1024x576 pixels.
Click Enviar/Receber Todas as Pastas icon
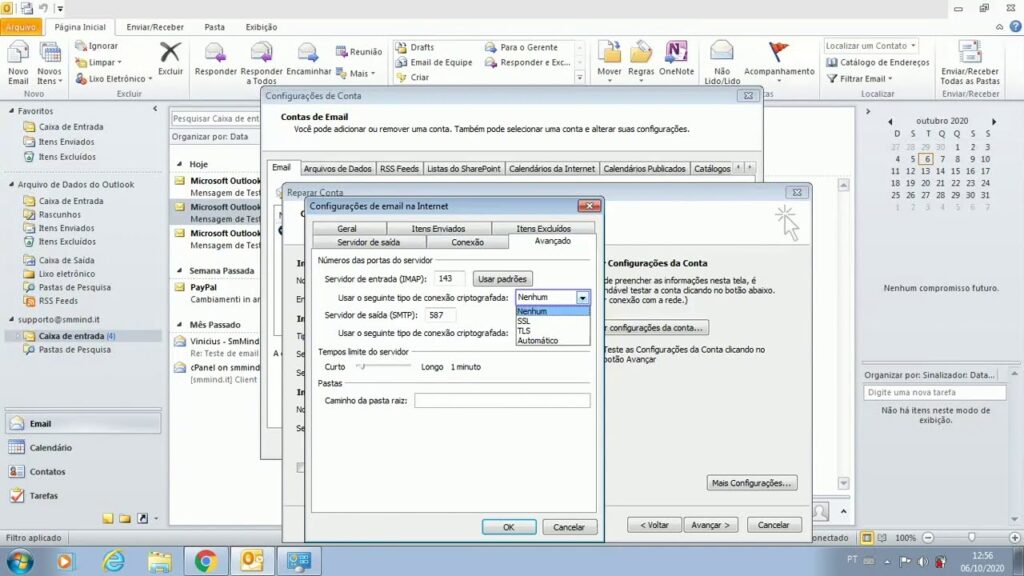(970, 62)
